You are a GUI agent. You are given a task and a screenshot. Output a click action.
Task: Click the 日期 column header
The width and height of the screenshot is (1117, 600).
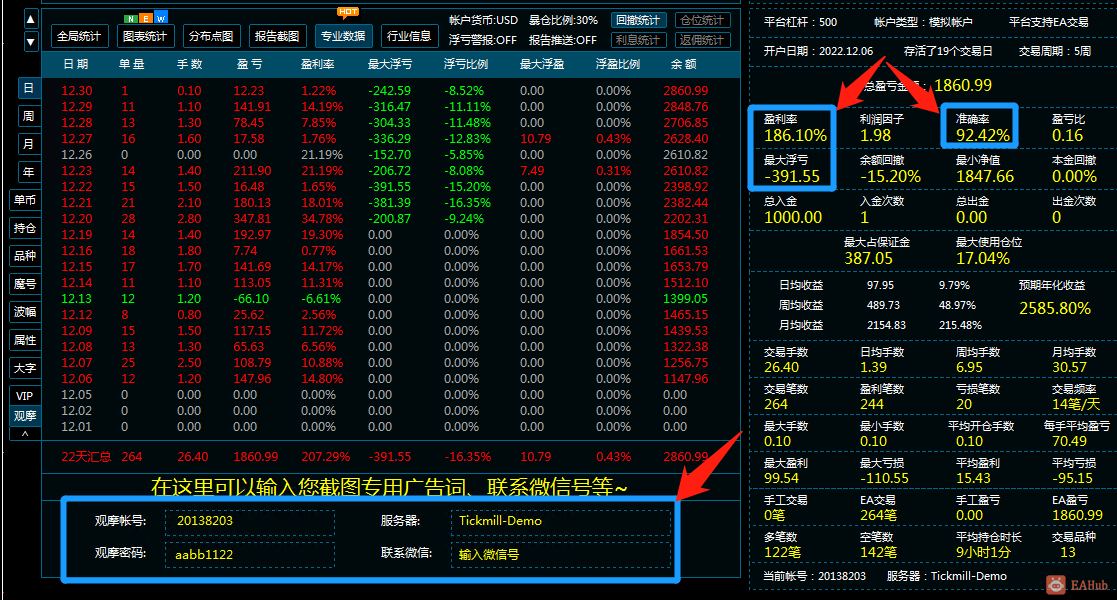click(x=76, y=64)
